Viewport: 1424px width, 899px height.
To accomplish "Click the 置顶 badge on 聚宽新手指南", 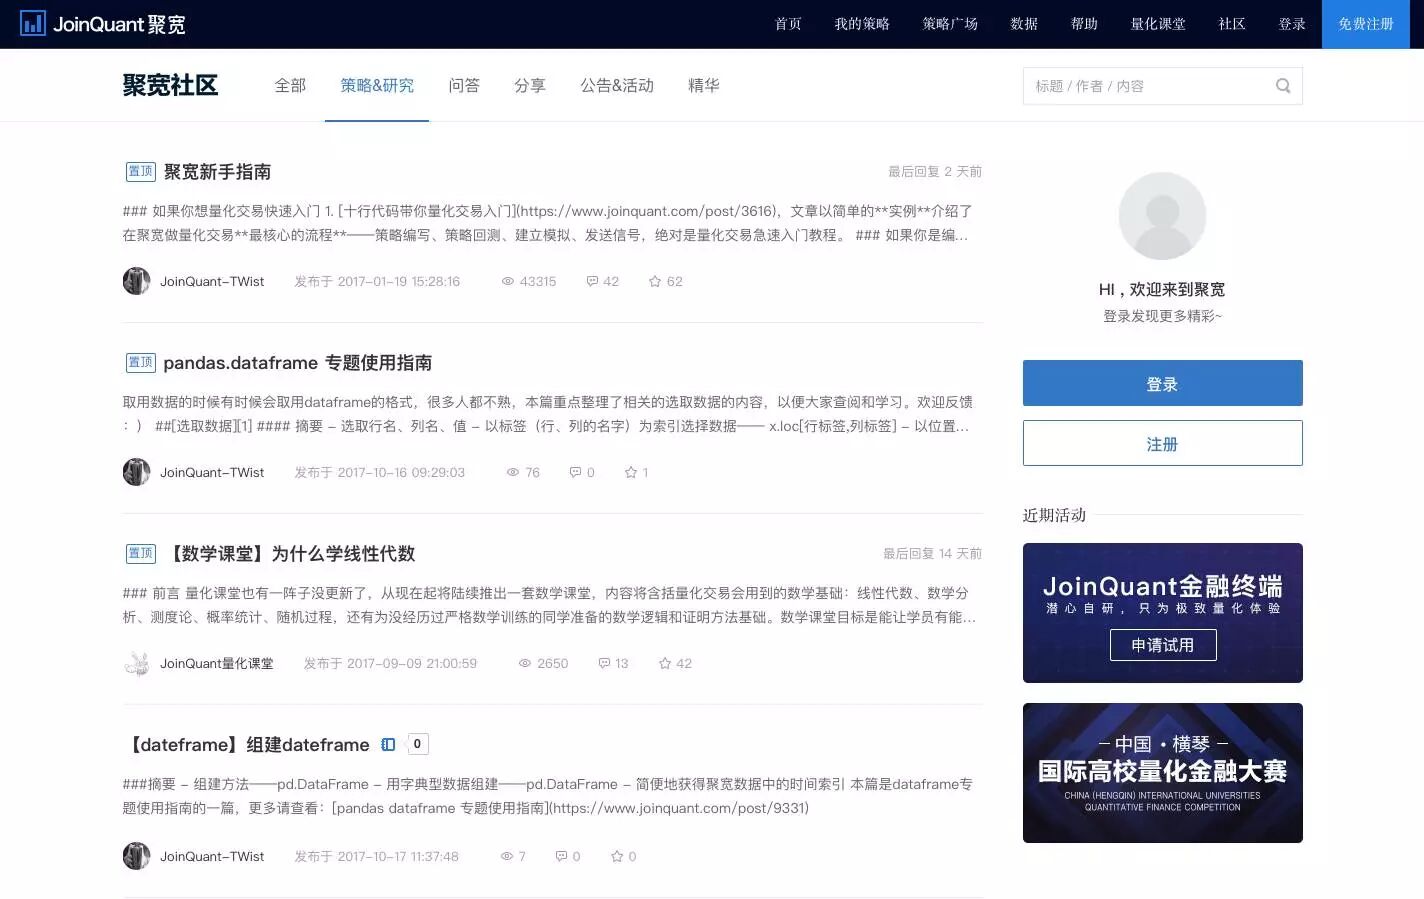I will (x=141, y=172).
